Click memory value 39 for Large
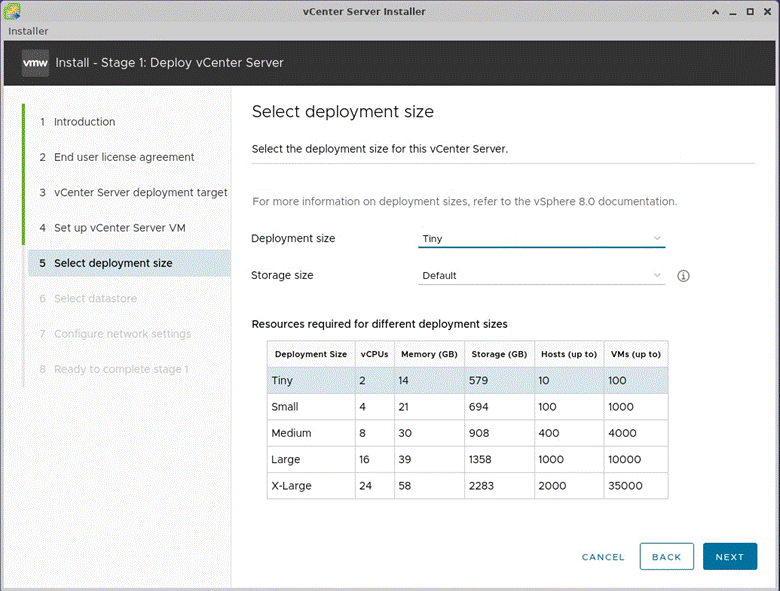This screenshot has height=591, width=780. [404, 460]
